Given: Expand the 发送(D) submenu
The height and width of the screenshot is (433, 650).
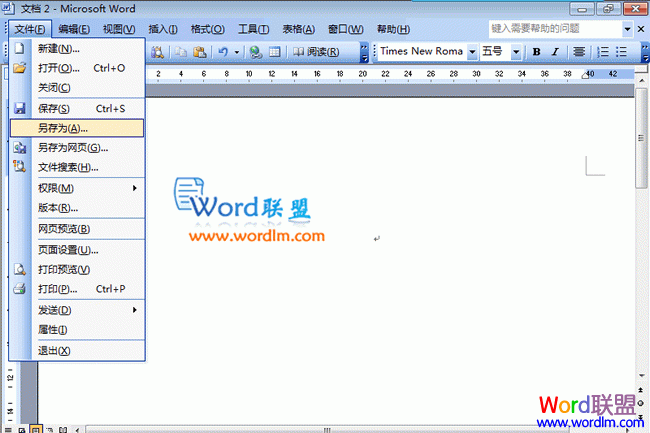Looking at the screenshot, I should [134, 310].
